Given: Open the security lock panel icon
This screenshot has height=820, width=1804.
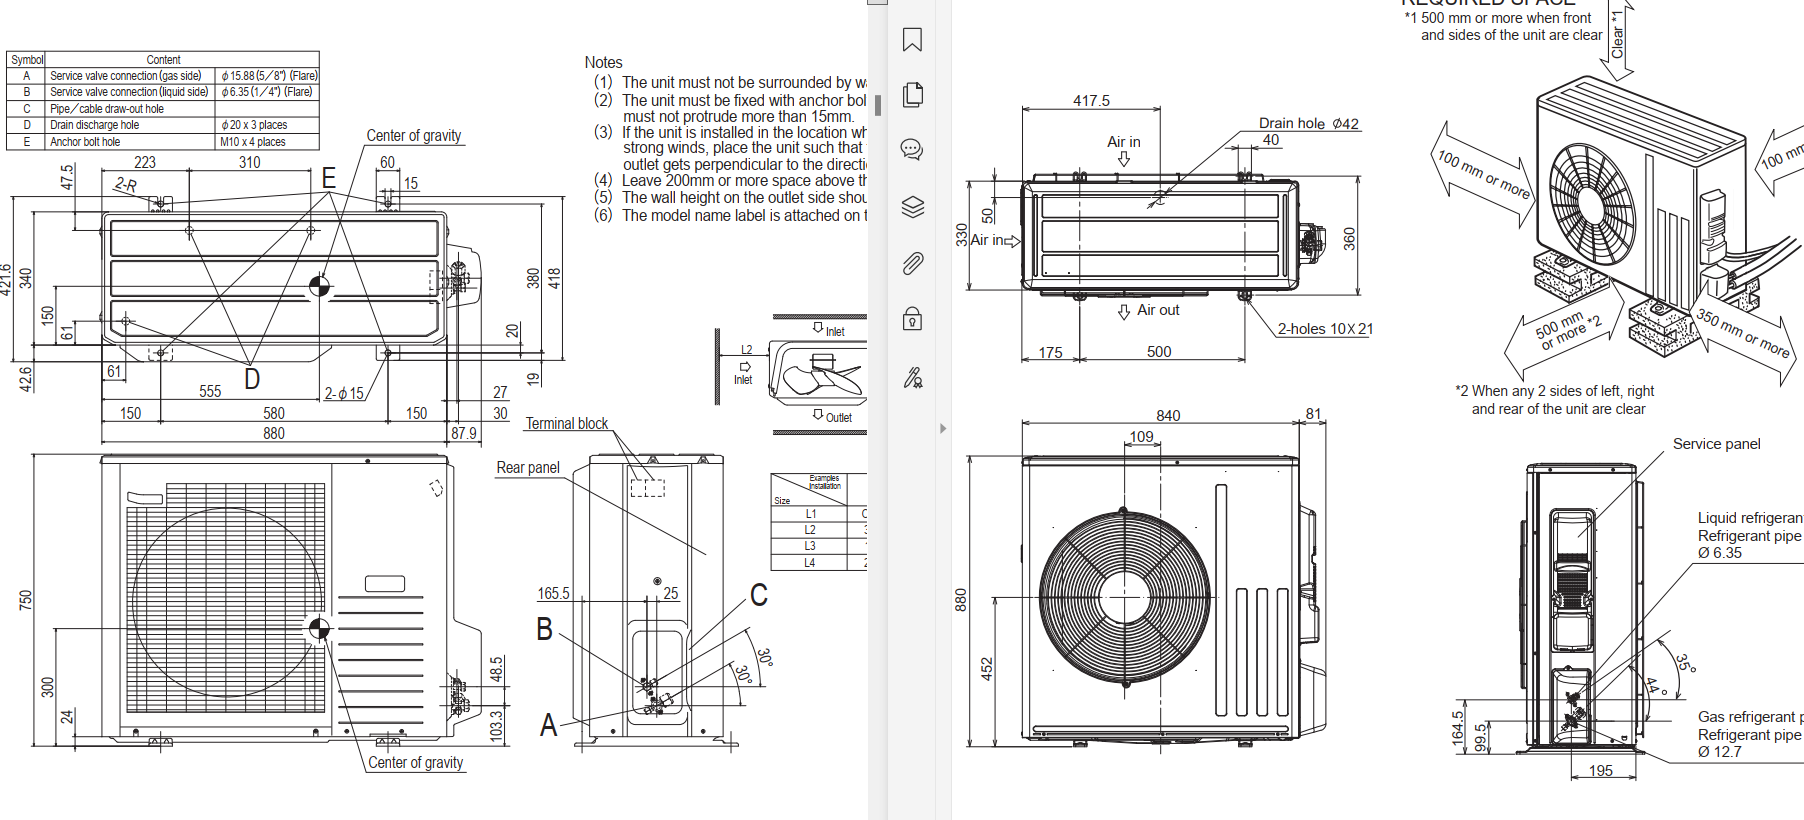Looking at the screenshot, I should pos(912,319).
